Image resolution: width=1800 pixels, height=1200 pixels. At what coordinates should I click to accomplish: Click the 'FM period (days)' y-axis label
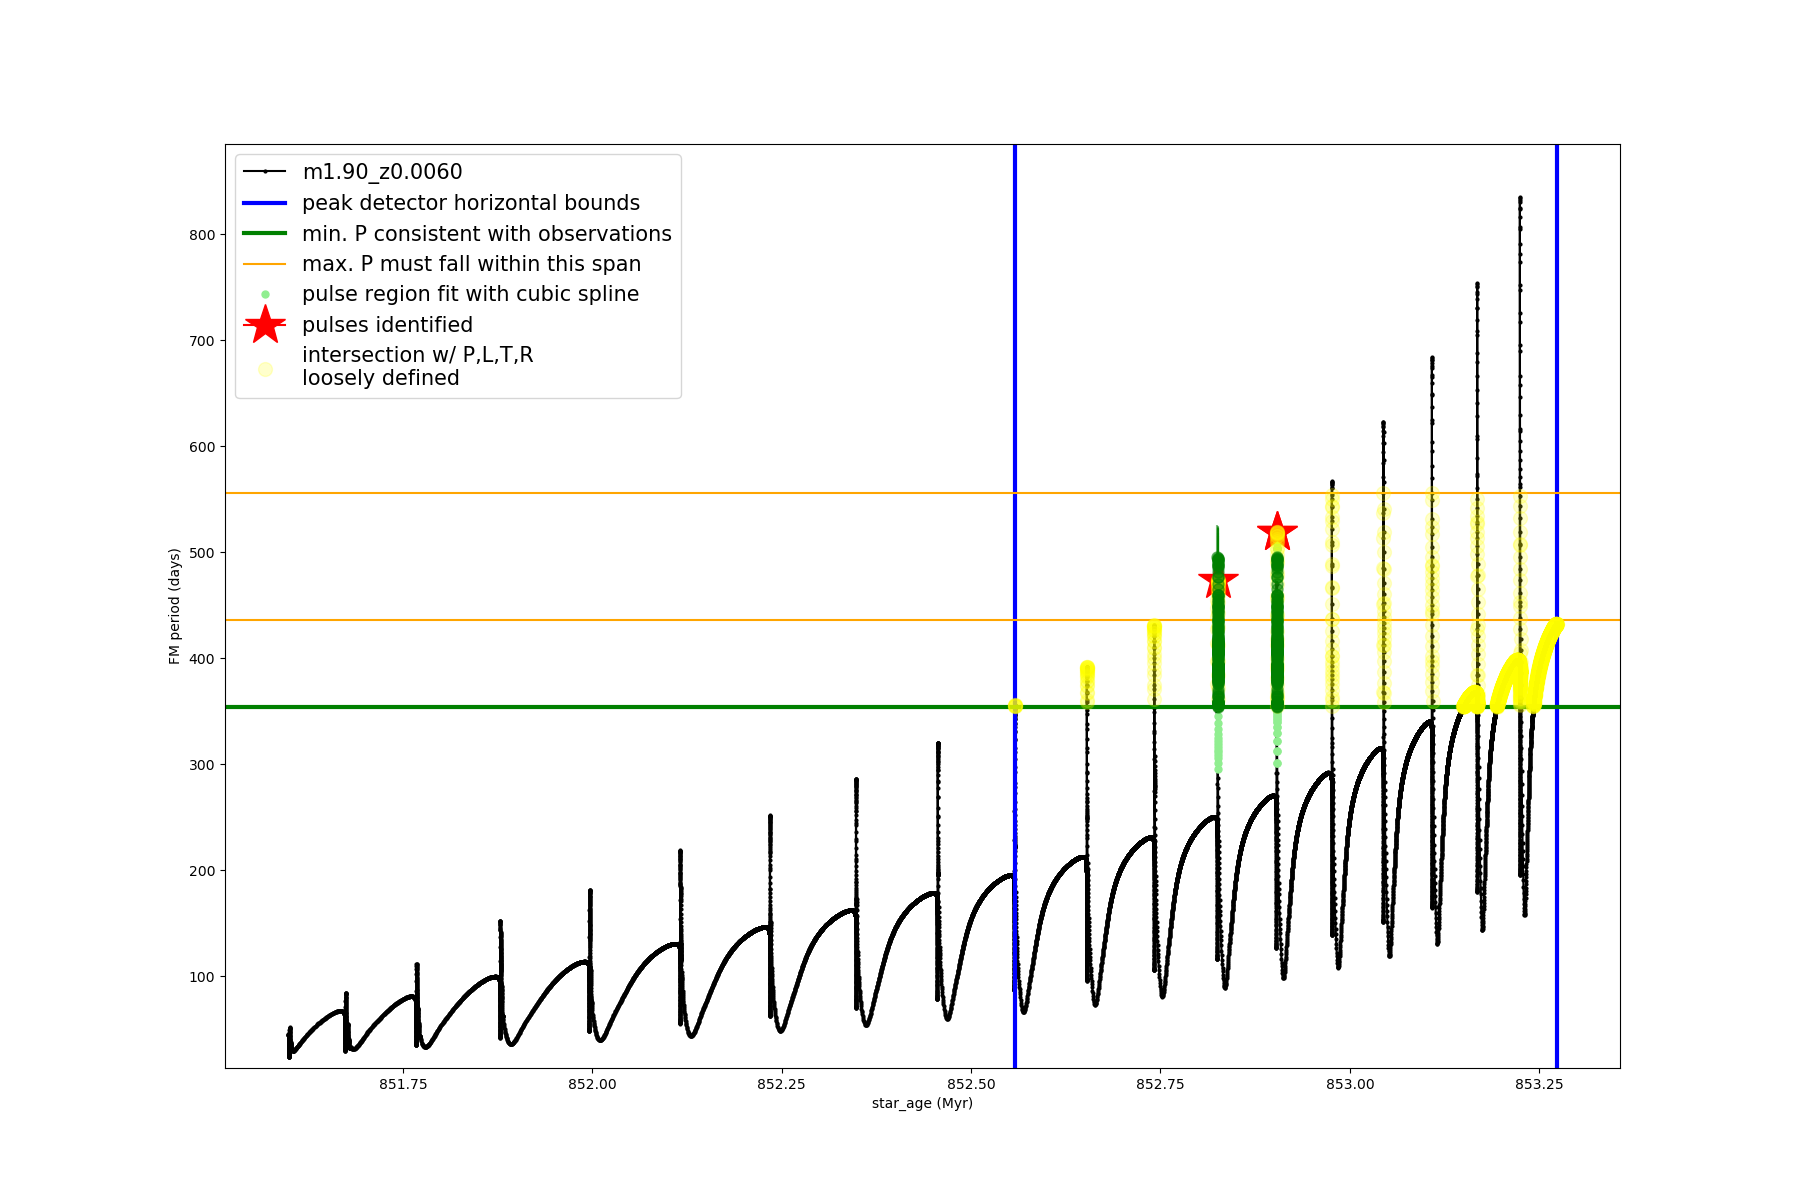tap(175, 606)
